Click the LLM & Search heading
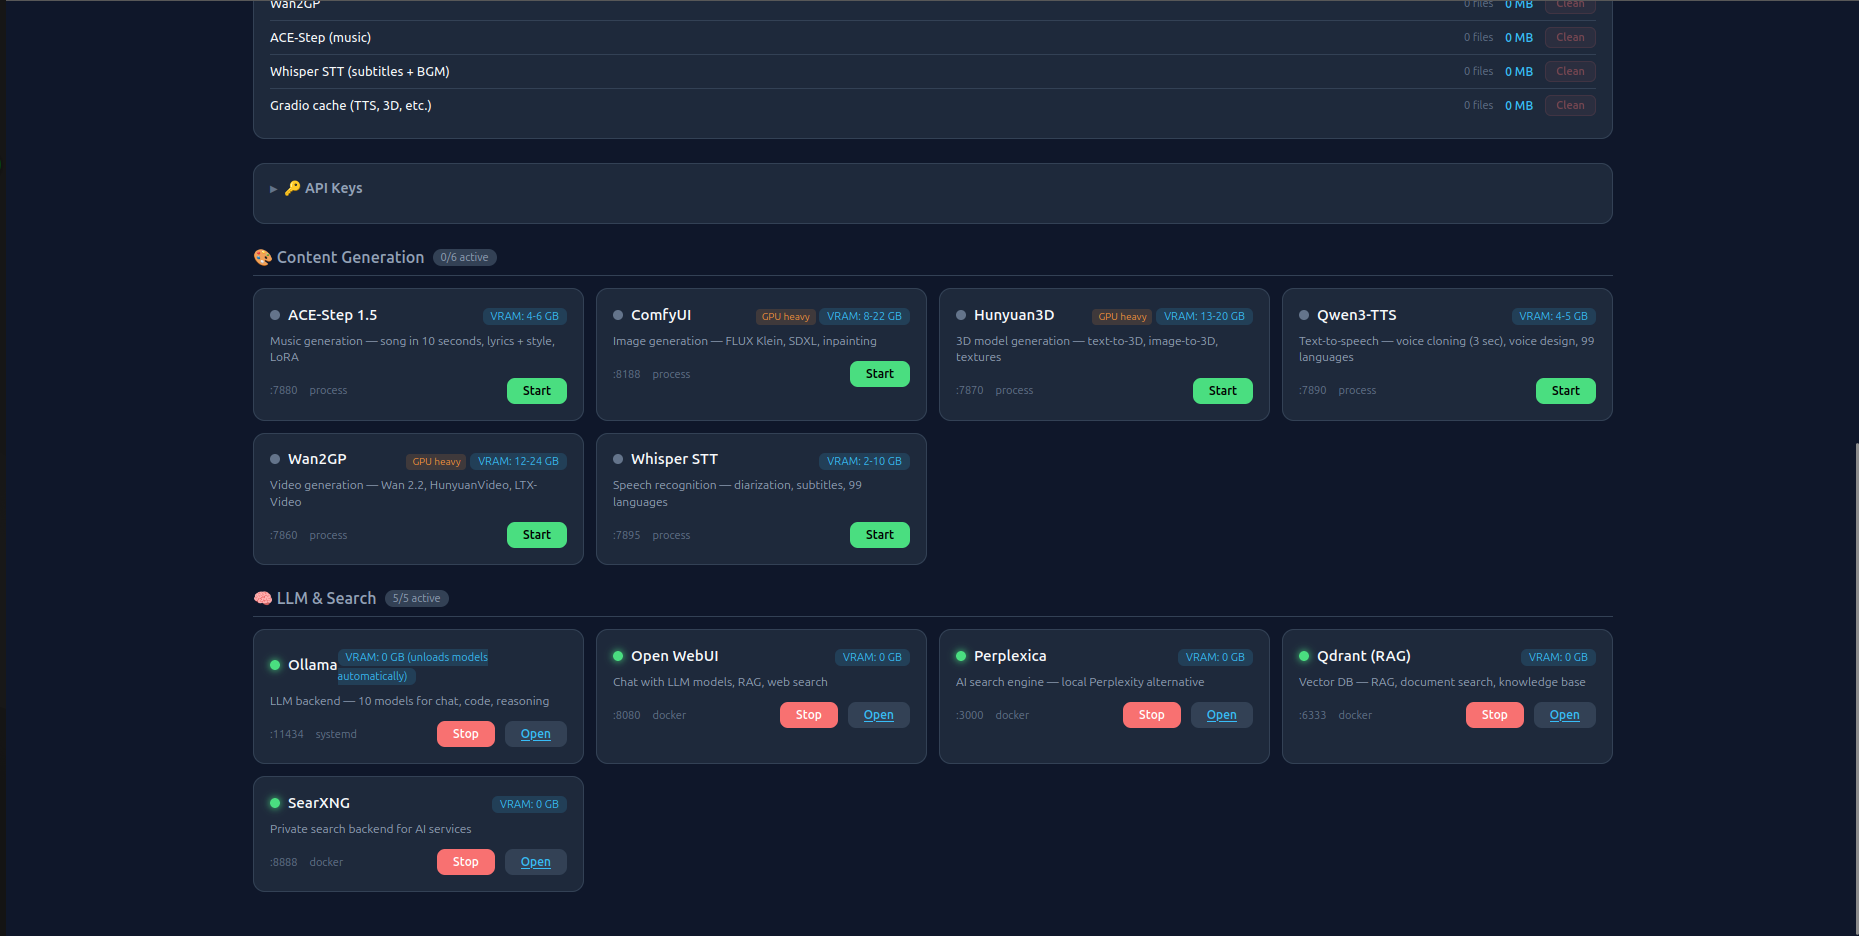Image resolution: width=1859 pixels, height=936 pixels. coord(327,598)
